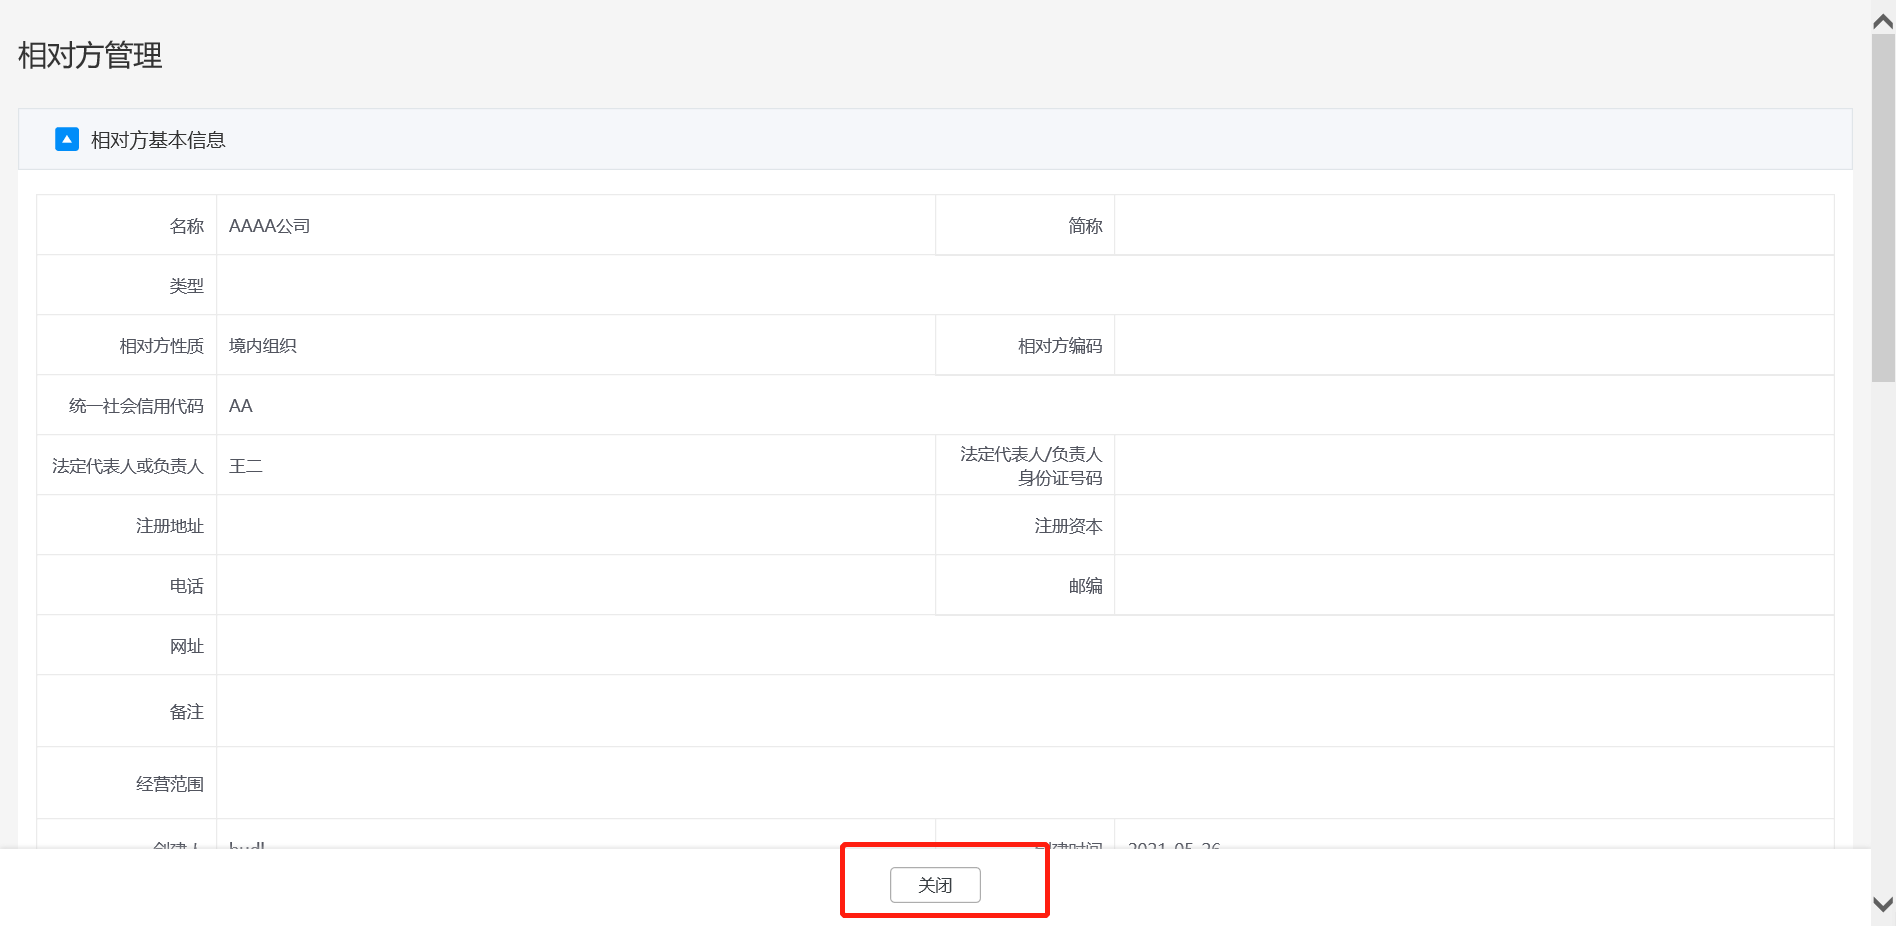Screen dimensions: 1896x926
Task: Click the empty 相对方编码 value cell
Action: (x=1473, y=346)
